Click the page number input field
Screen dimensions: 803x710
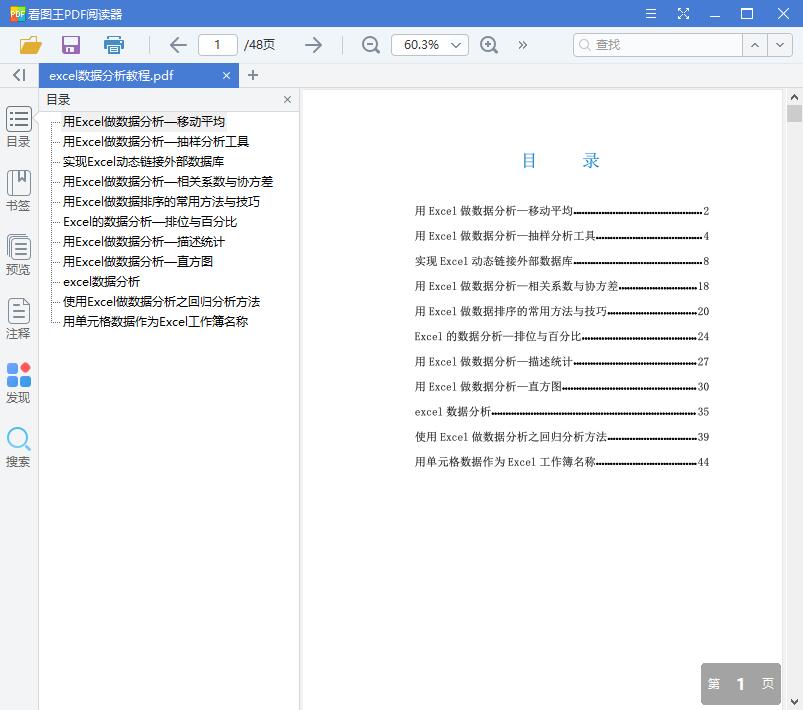click(x=218, y=45)
